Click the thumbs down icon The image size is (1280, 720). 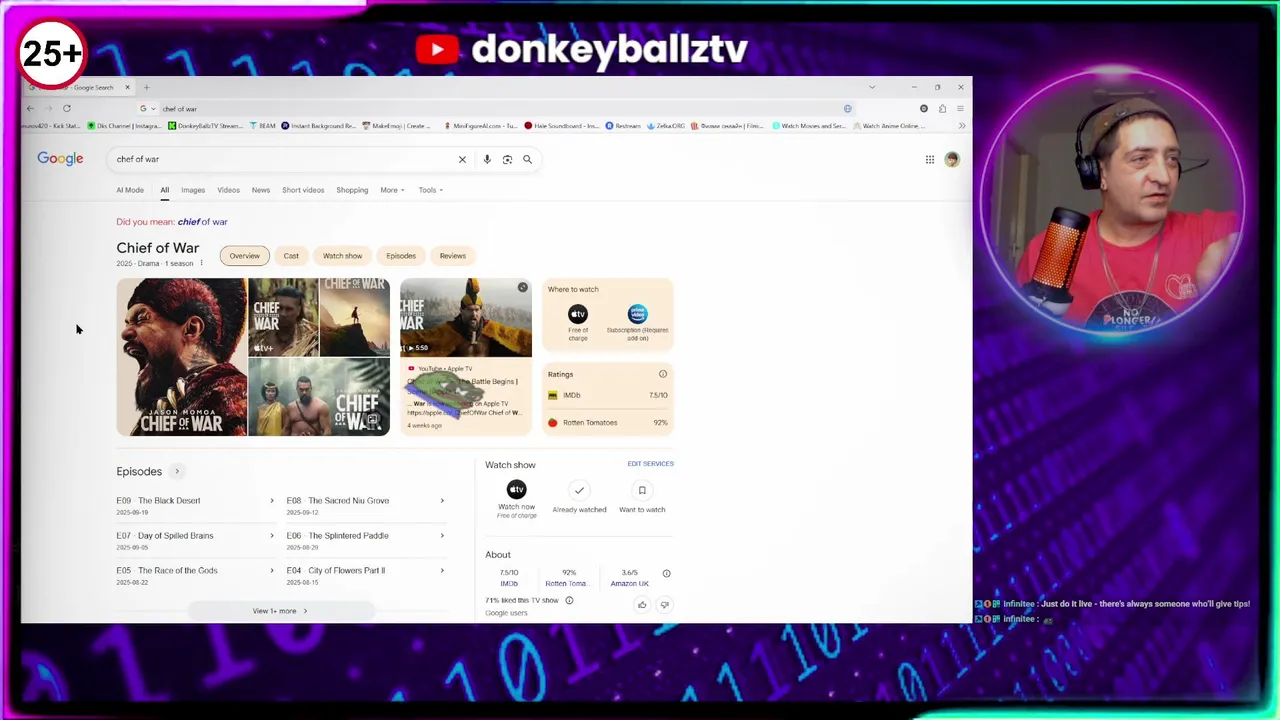pos(664,604)
